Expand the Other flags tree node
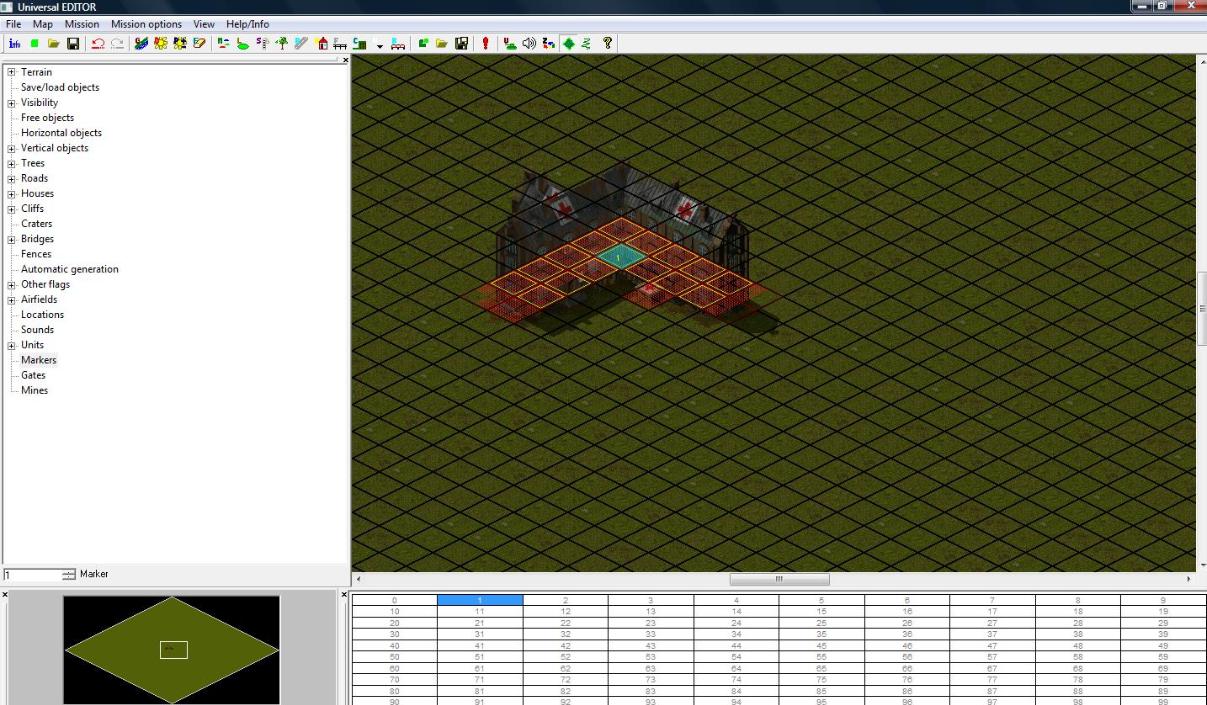 (12, 284)
